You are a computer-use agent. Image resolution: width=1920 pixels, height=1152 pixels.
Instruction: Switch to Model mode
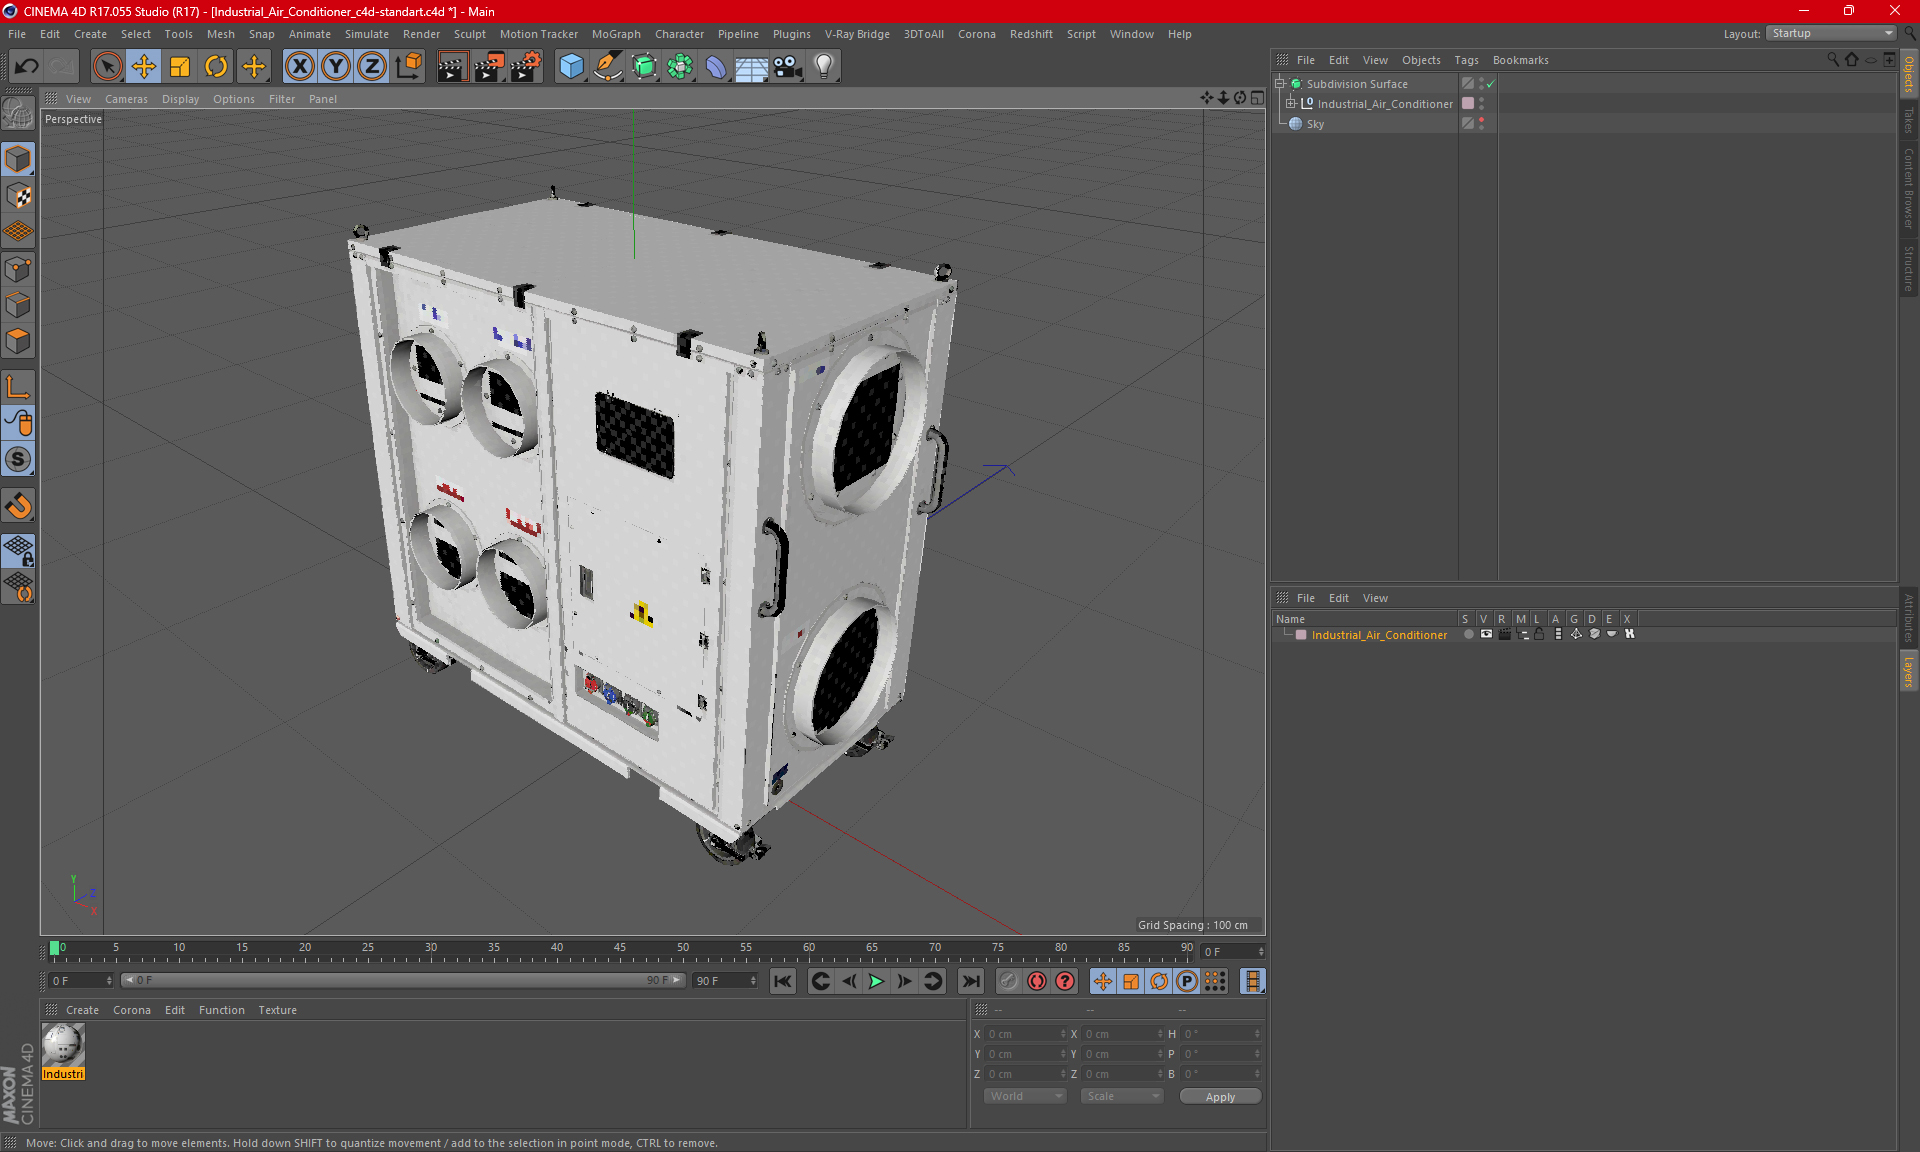[x=19, y=160]
